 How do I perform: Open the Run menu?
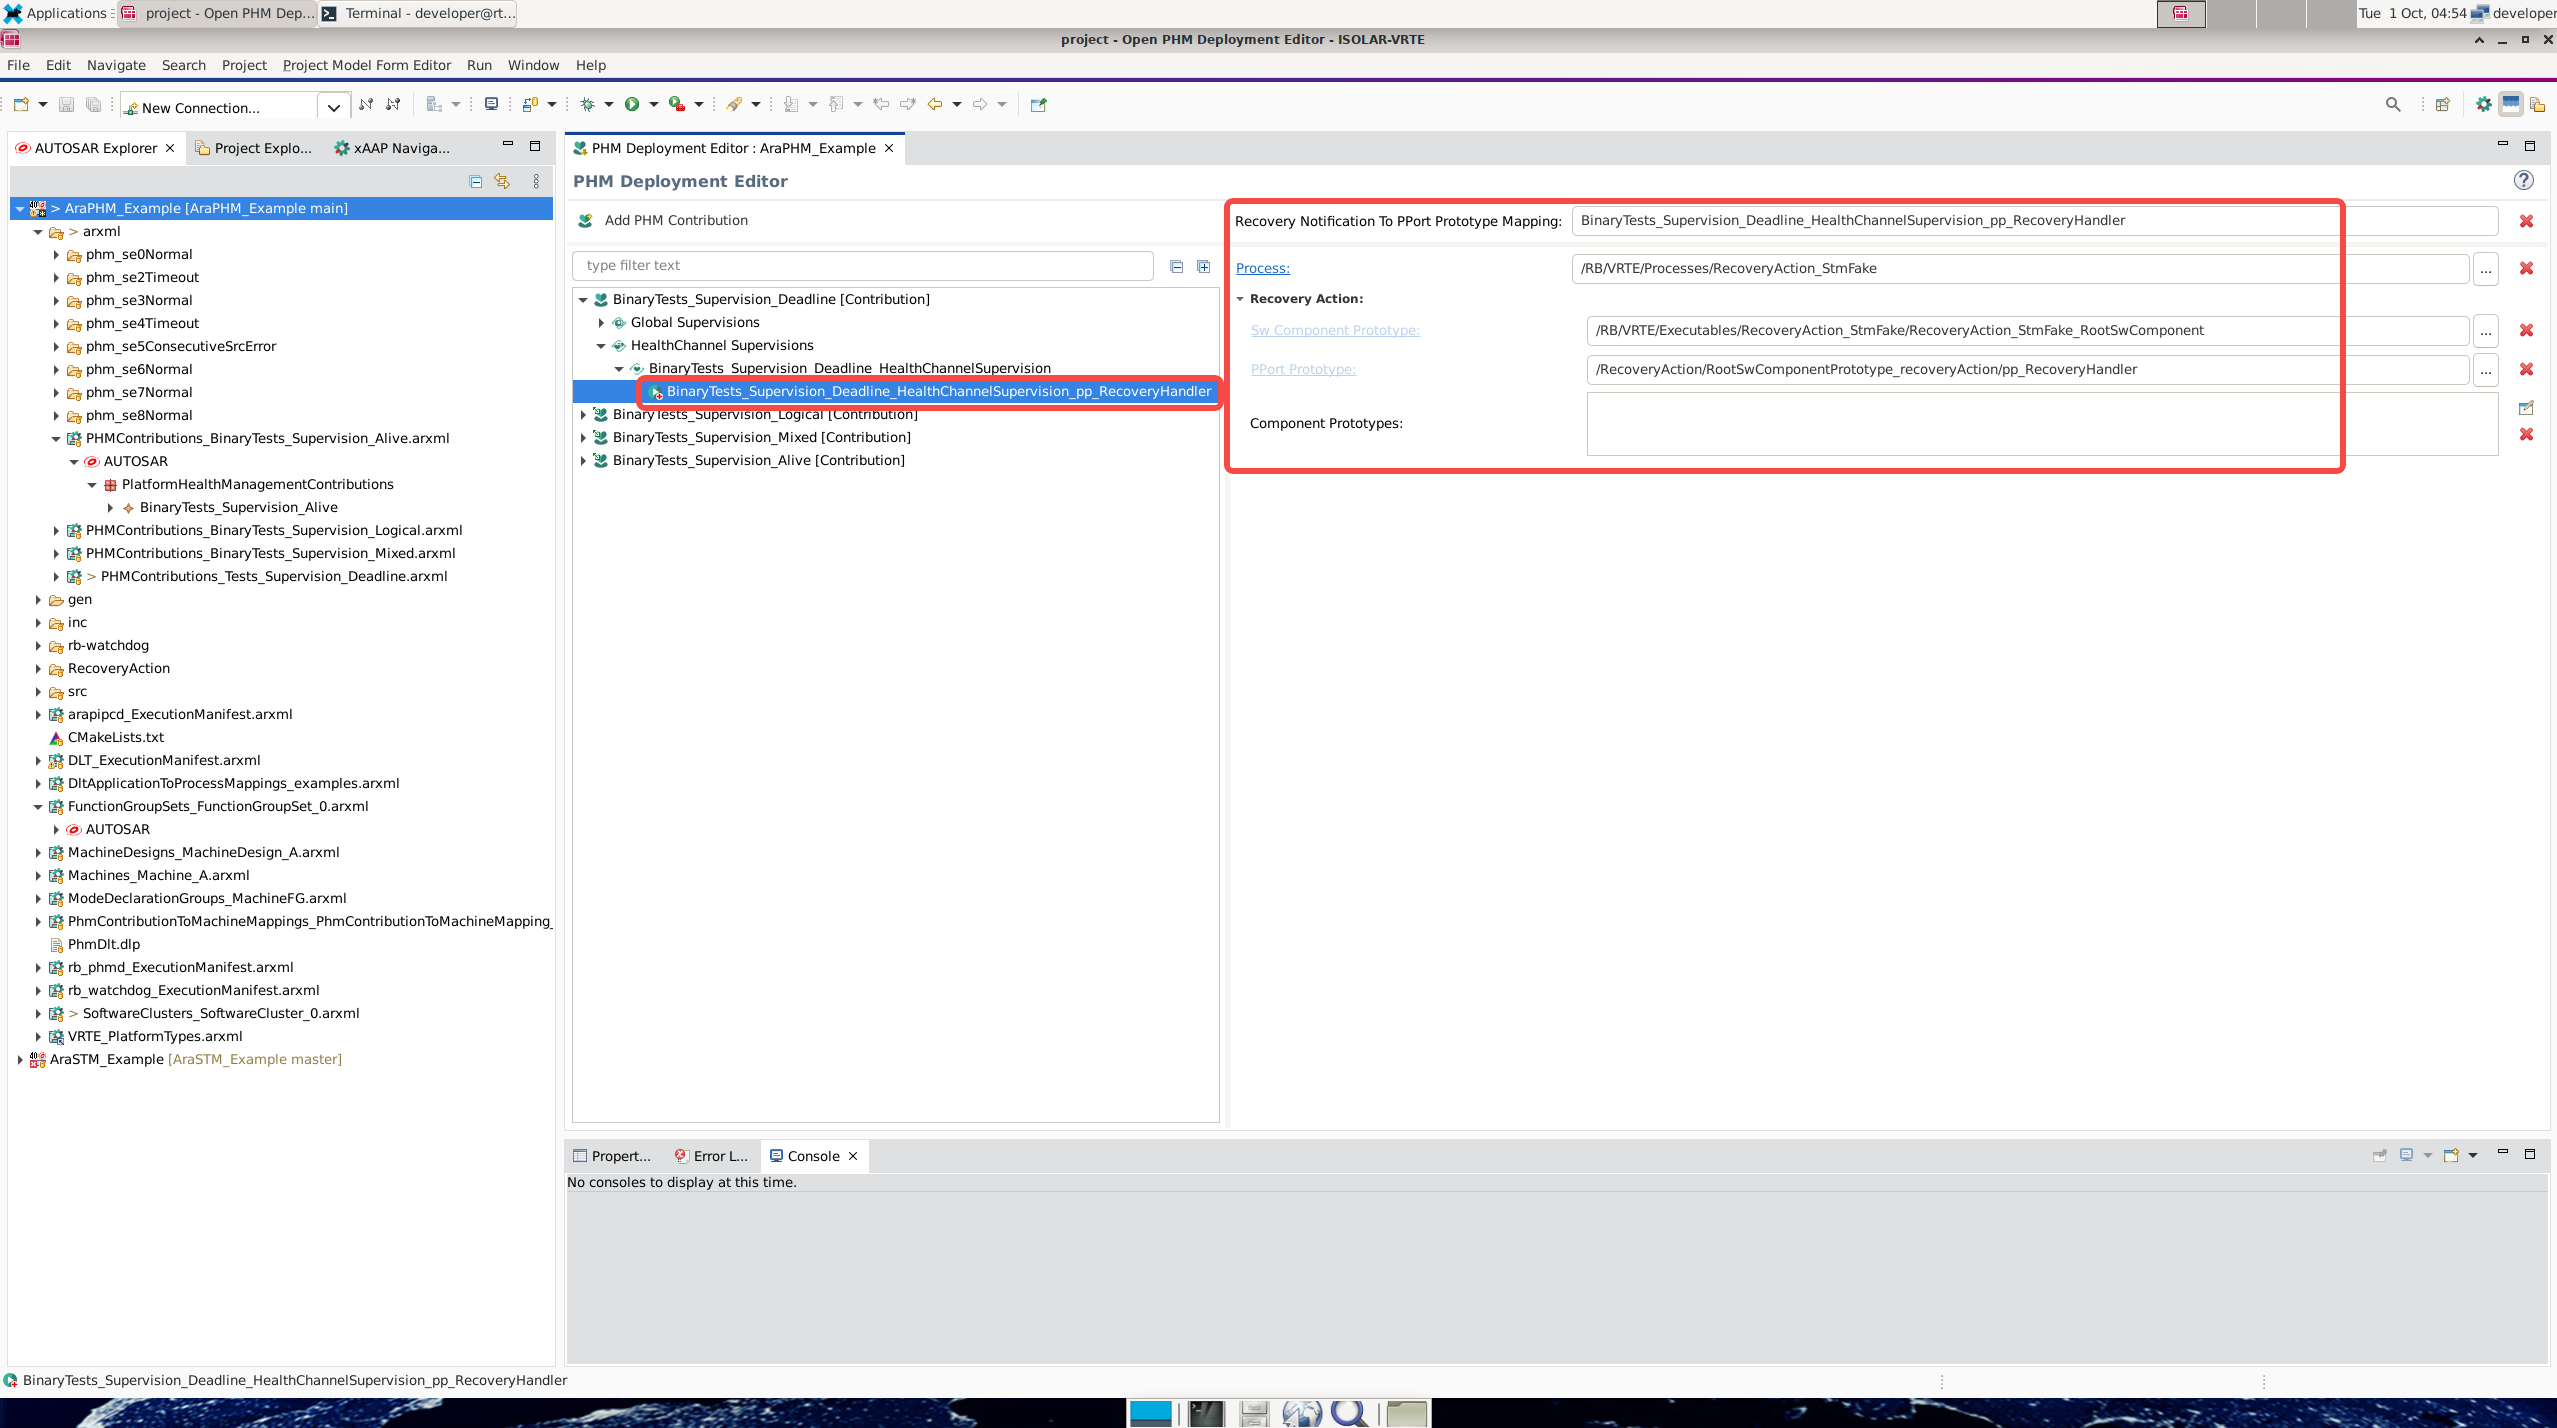click(x=479, y=65)
